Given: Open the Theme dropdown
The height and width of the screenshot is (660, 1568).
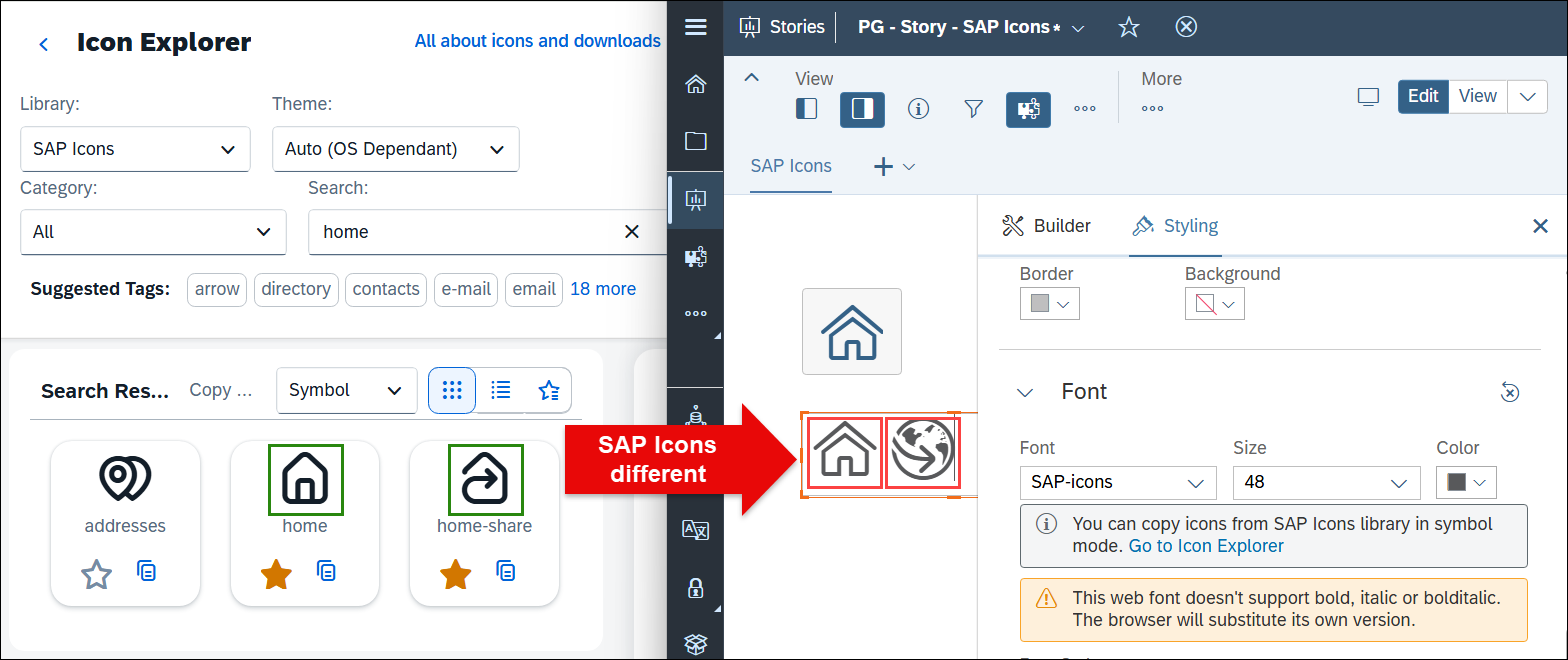Looking at the screenshot, I should coord(396,149).
